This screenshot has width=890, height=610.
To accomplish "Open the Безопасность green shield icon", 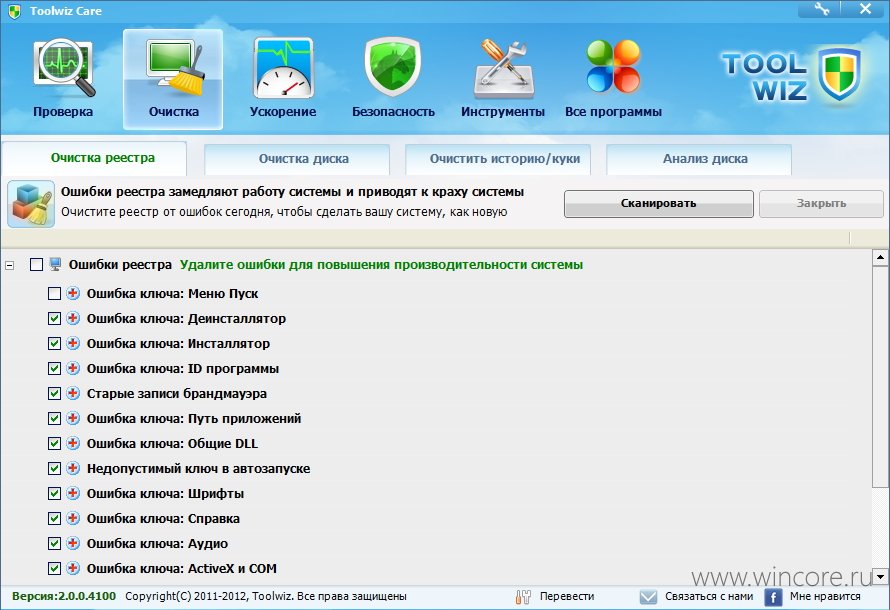I will coord(393,67).
